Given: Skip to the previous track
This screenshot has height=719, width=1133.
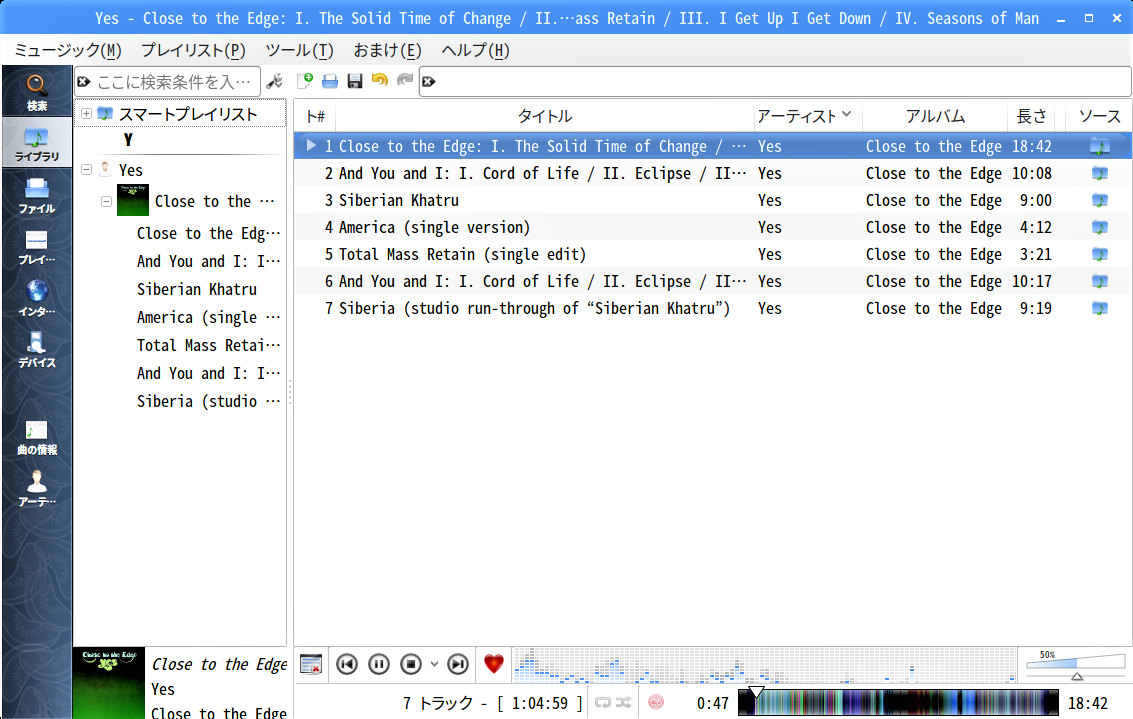Looking at the screenshot, I should pyautogui.click(x=347, y=664).
